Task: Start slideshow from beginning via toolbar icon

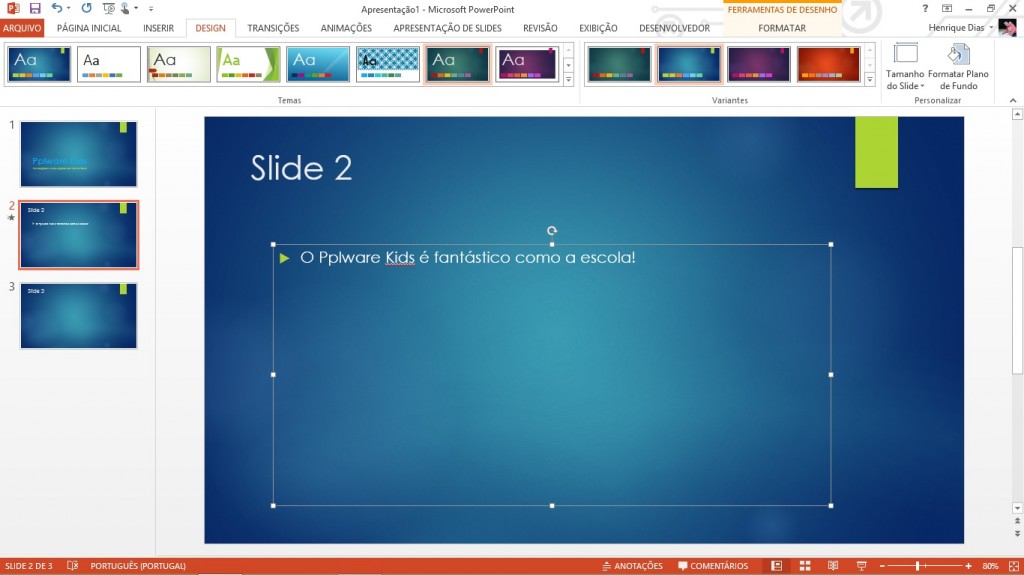Action: (109, 8)
